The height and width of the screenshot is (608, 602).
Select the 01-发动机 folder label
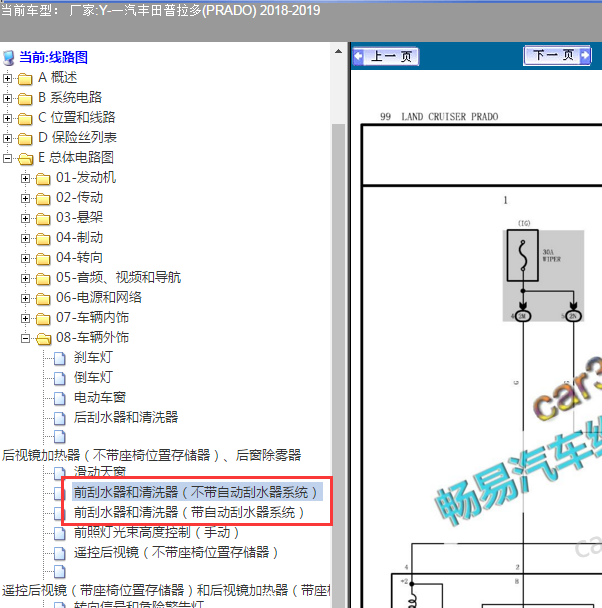tap(86, 178)
